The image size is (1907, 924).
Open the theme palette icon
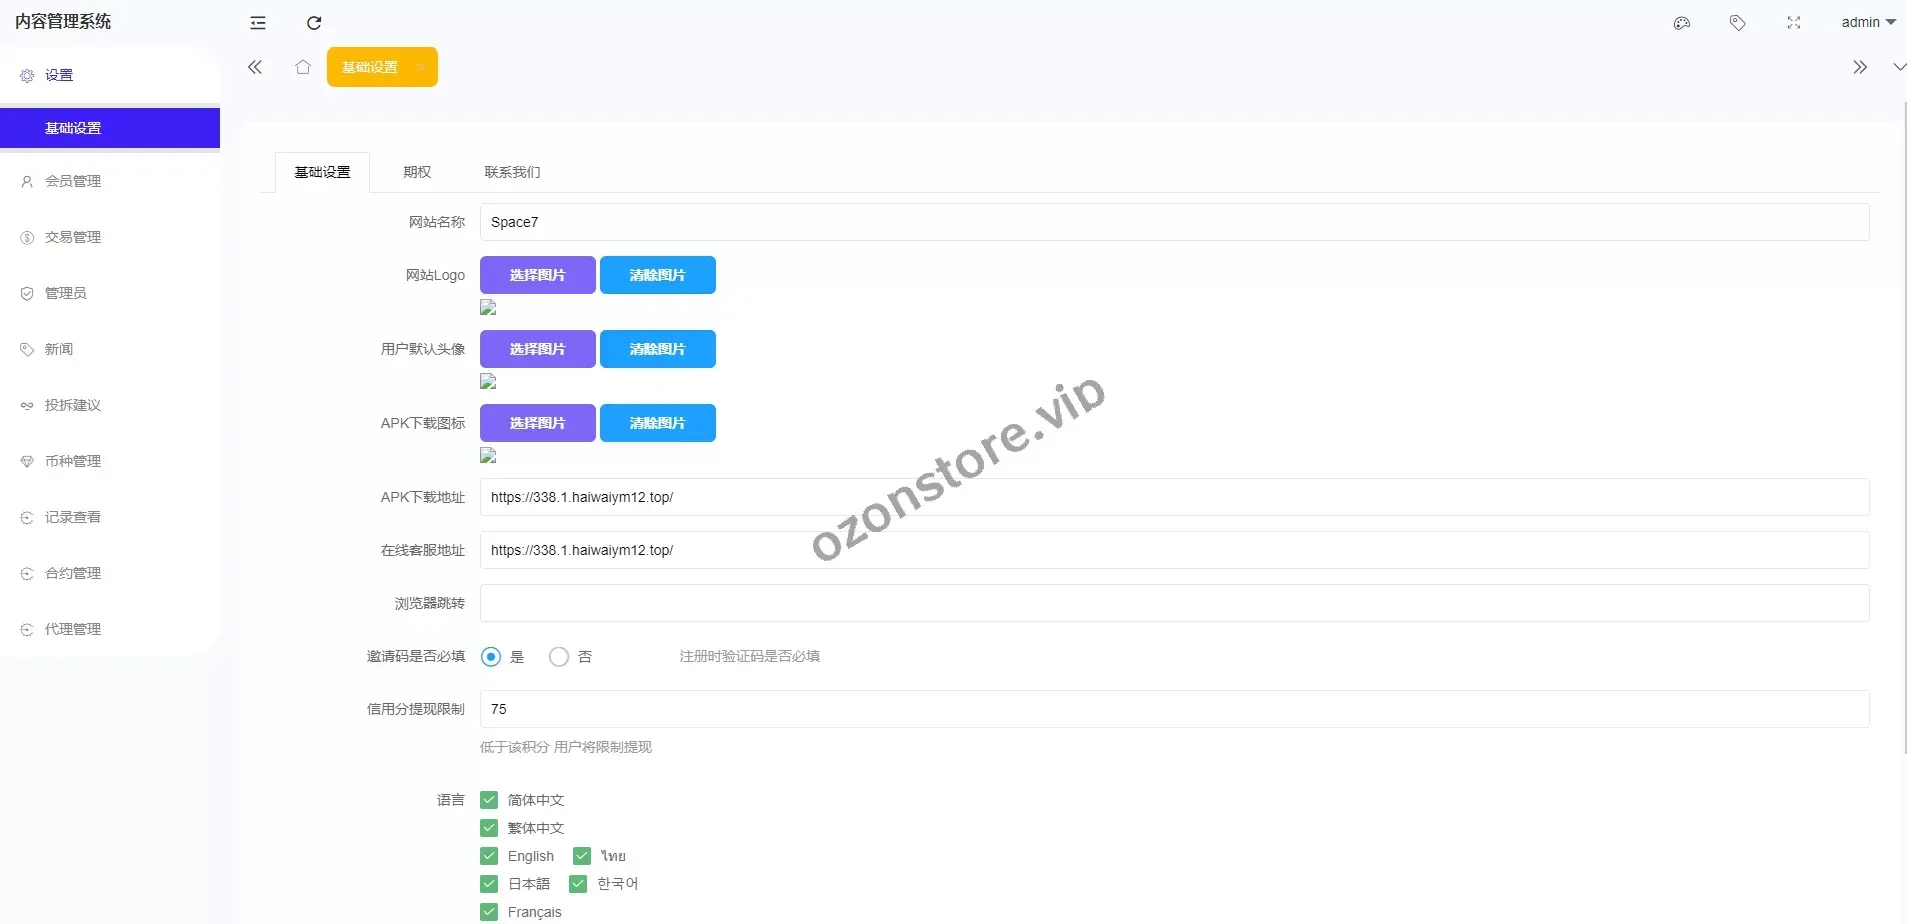click(1682, 23)
